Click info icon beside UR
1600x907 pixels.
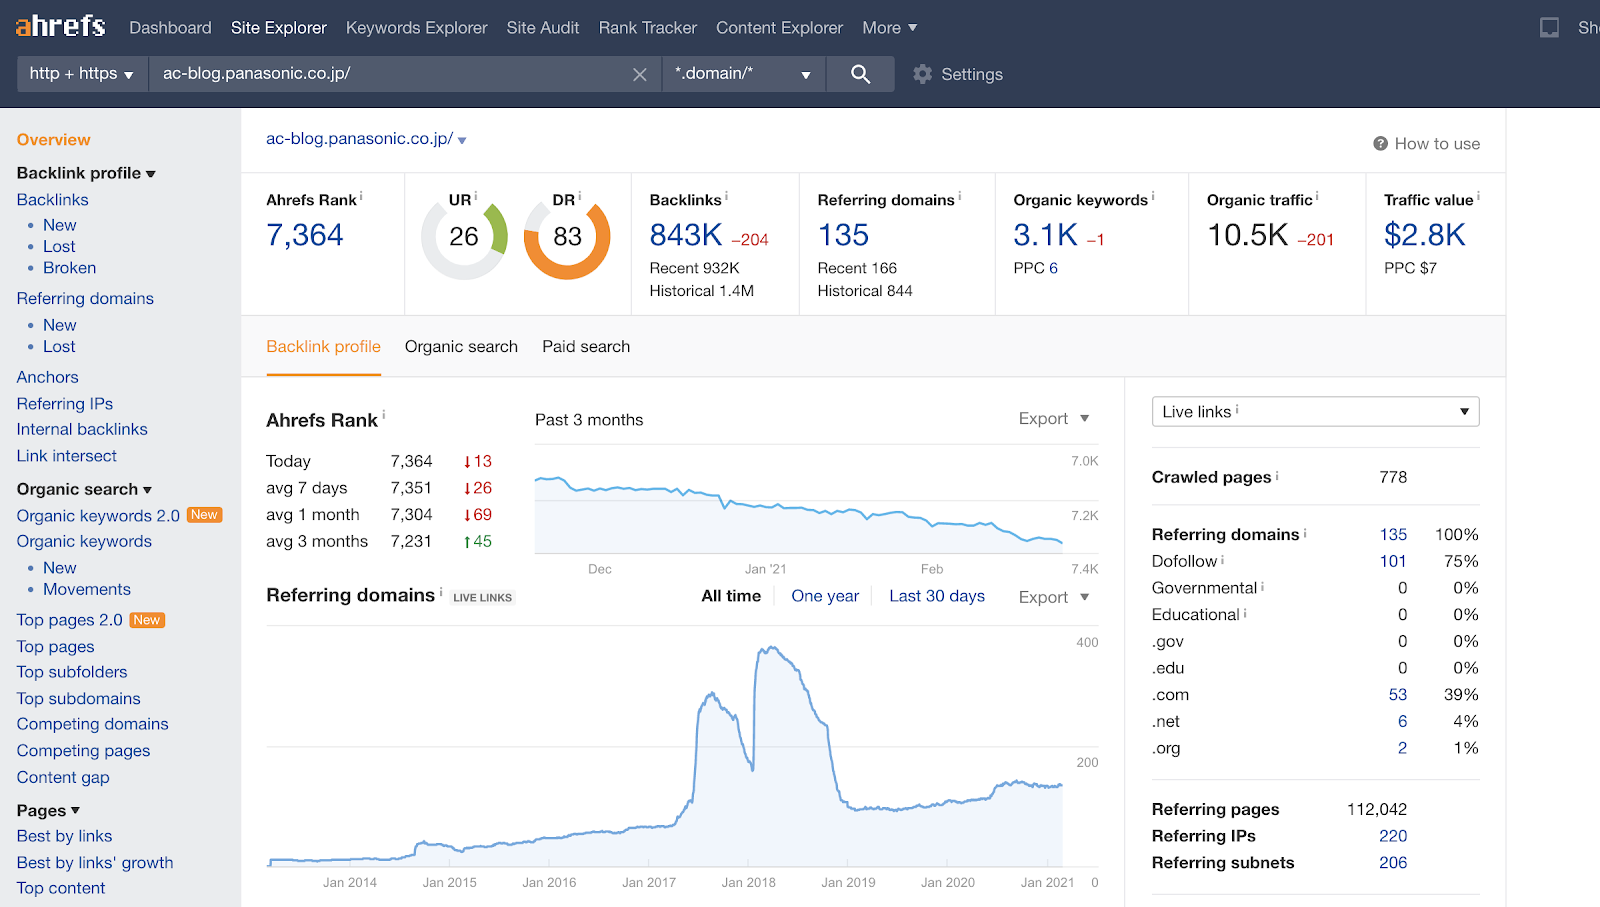pos(476,196)
